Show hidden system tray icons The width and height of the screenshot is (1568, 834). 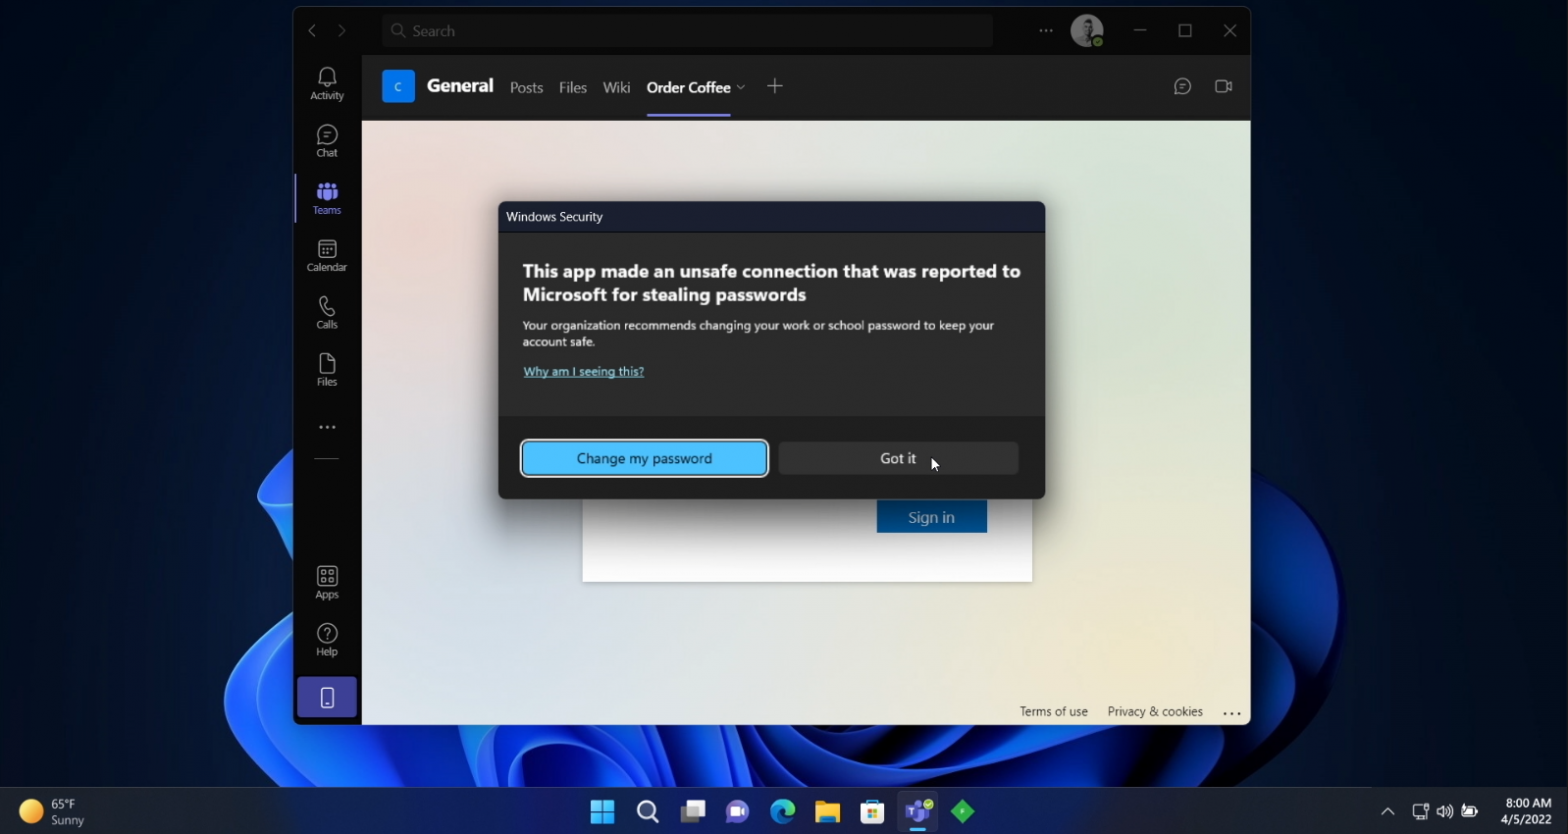point(1387,812)
